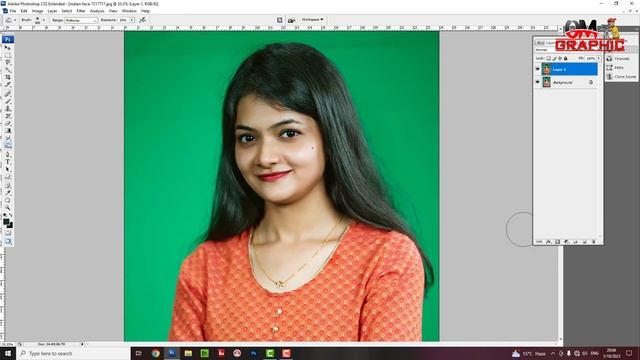Image resolution: width=640 pixels, height=360 pixels.
Task: Toggle Lock all padlock icon
Action: [565, 58]
